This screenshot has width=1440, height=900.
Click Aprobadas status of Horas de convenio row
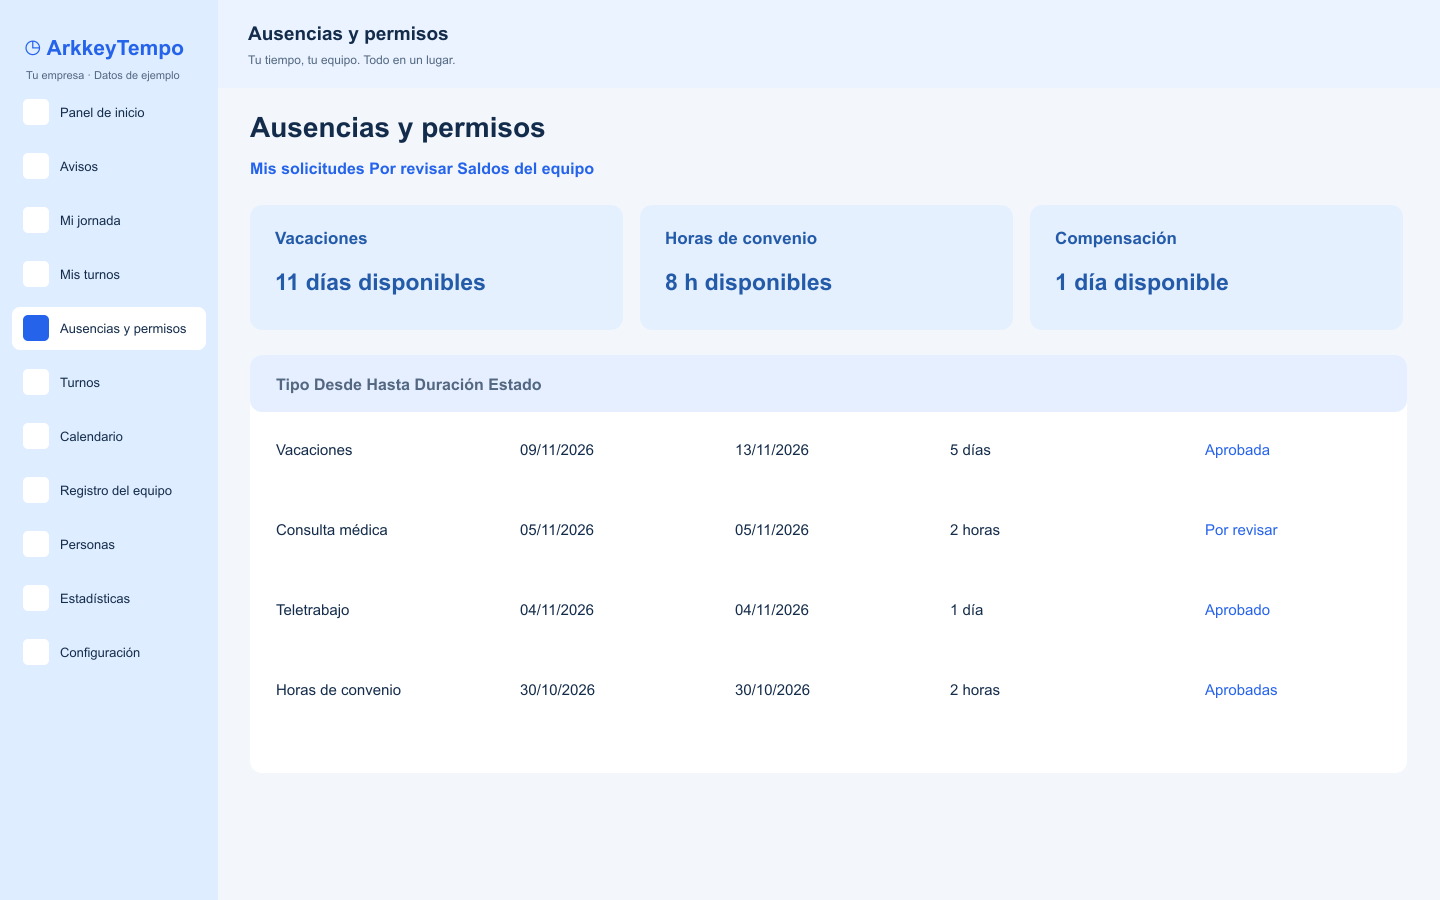coord(1241,690)
